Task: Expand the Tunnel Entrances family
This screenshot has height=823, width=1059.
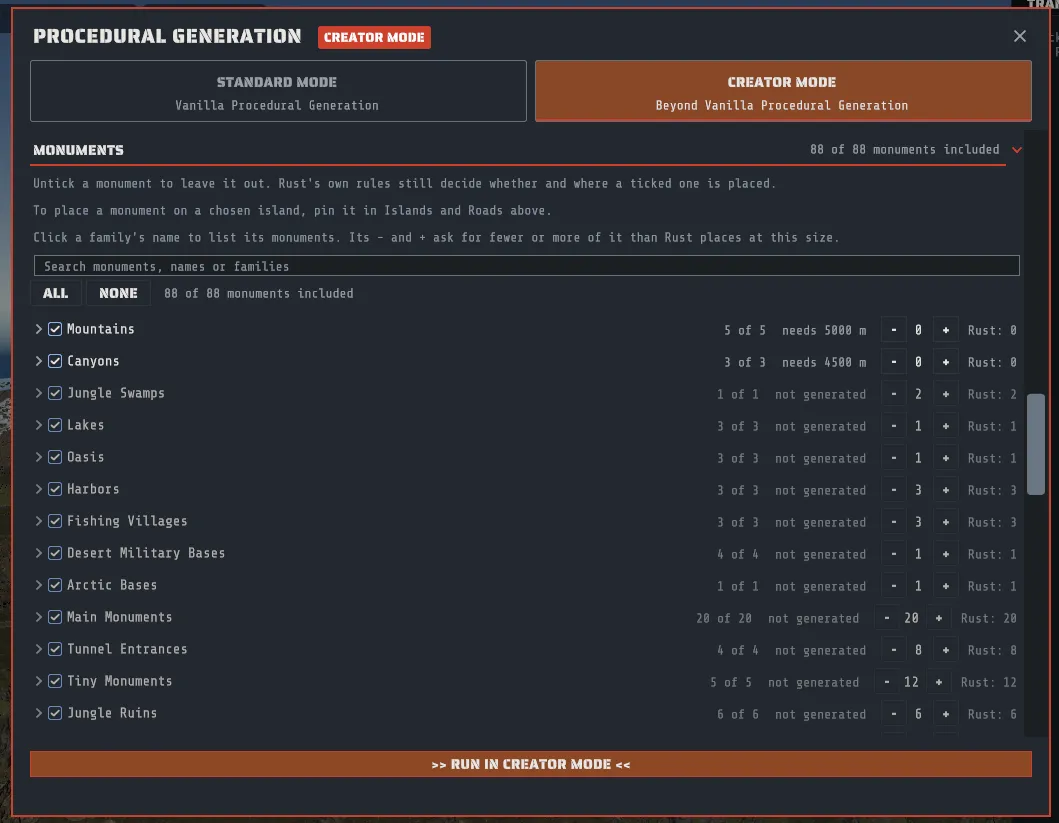Action: pyautogui.click(x=38, y=649)
